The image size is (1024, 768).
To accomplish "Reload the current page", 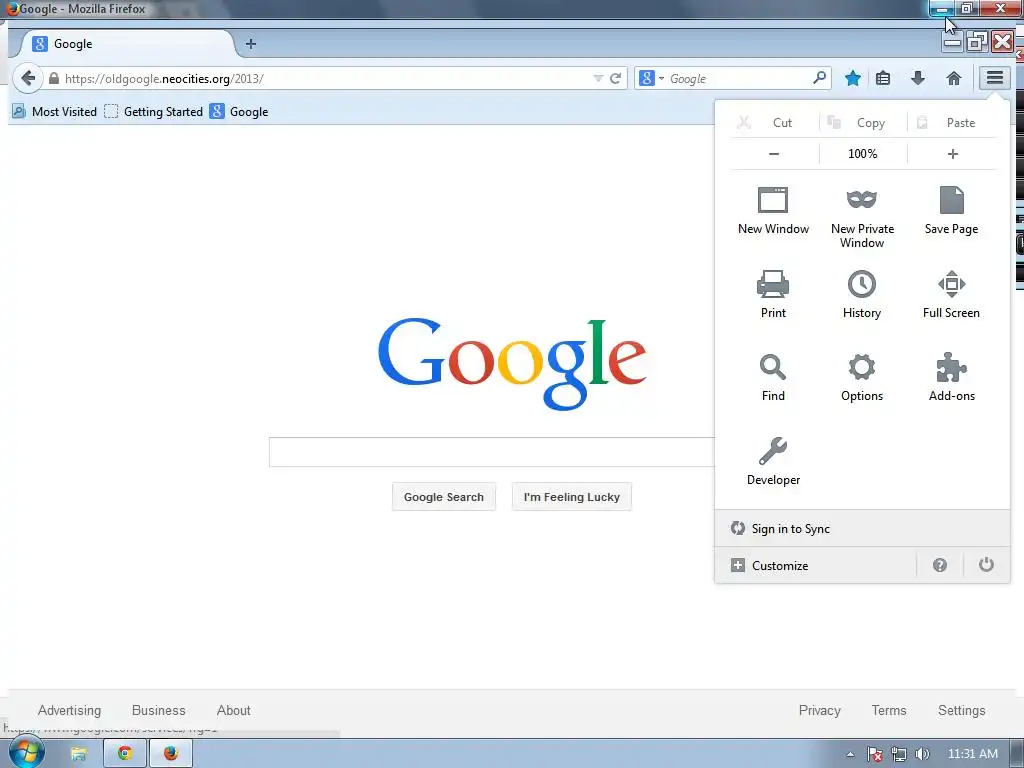I will click(x=615, y=78).
